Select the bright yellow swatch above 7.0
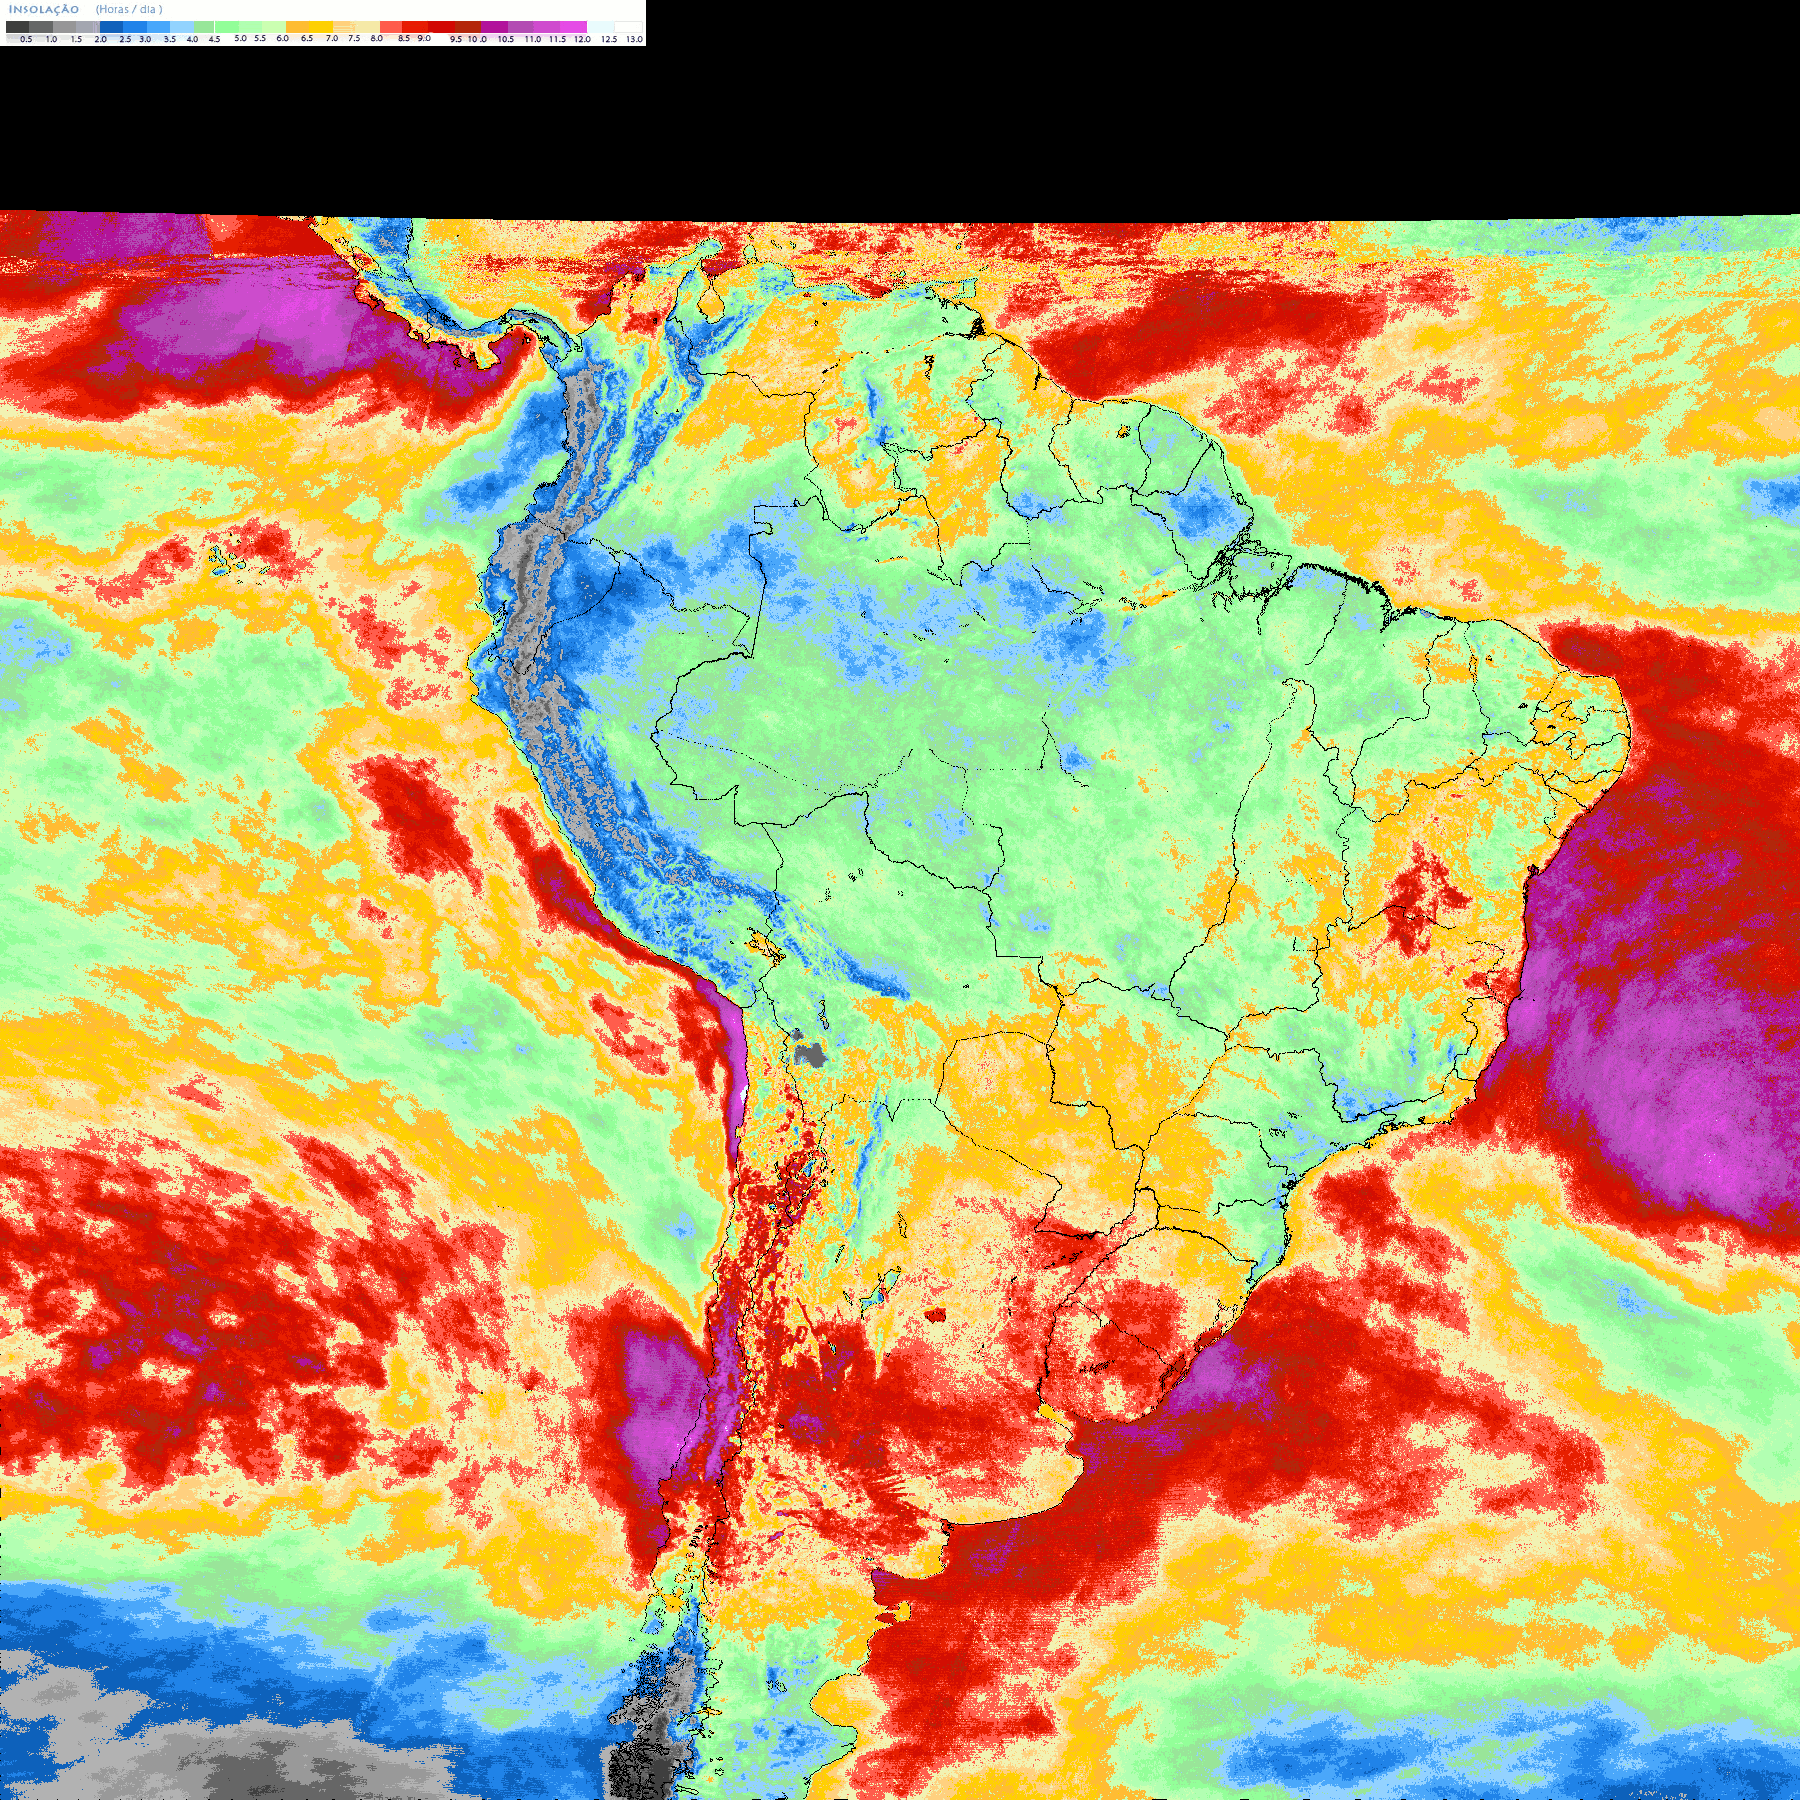1800x1800 pixels. pyautogui.click(x=321, y=27)
